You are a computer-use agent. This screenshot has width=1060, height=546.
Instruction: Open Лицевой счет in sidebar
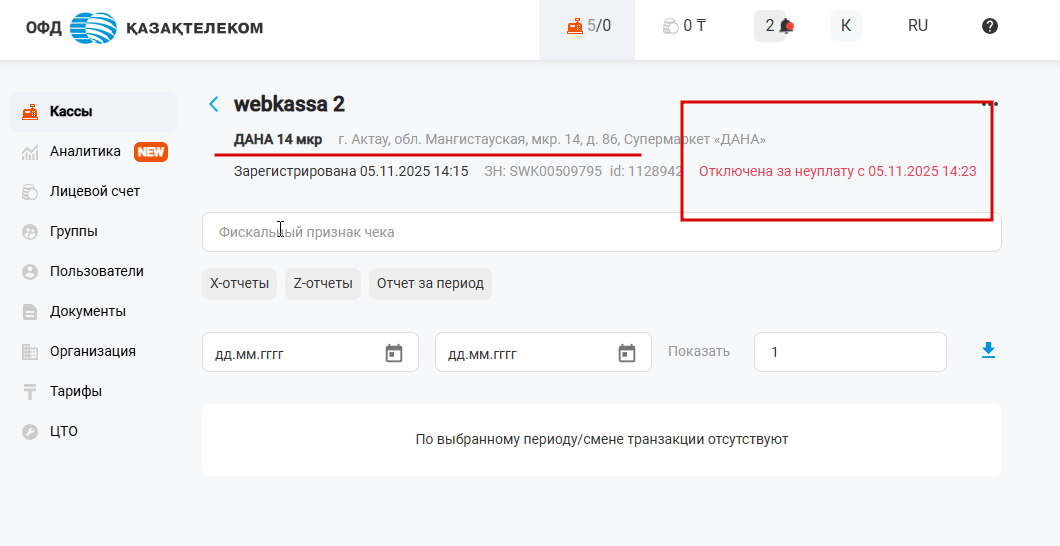[x=94, y=191]
